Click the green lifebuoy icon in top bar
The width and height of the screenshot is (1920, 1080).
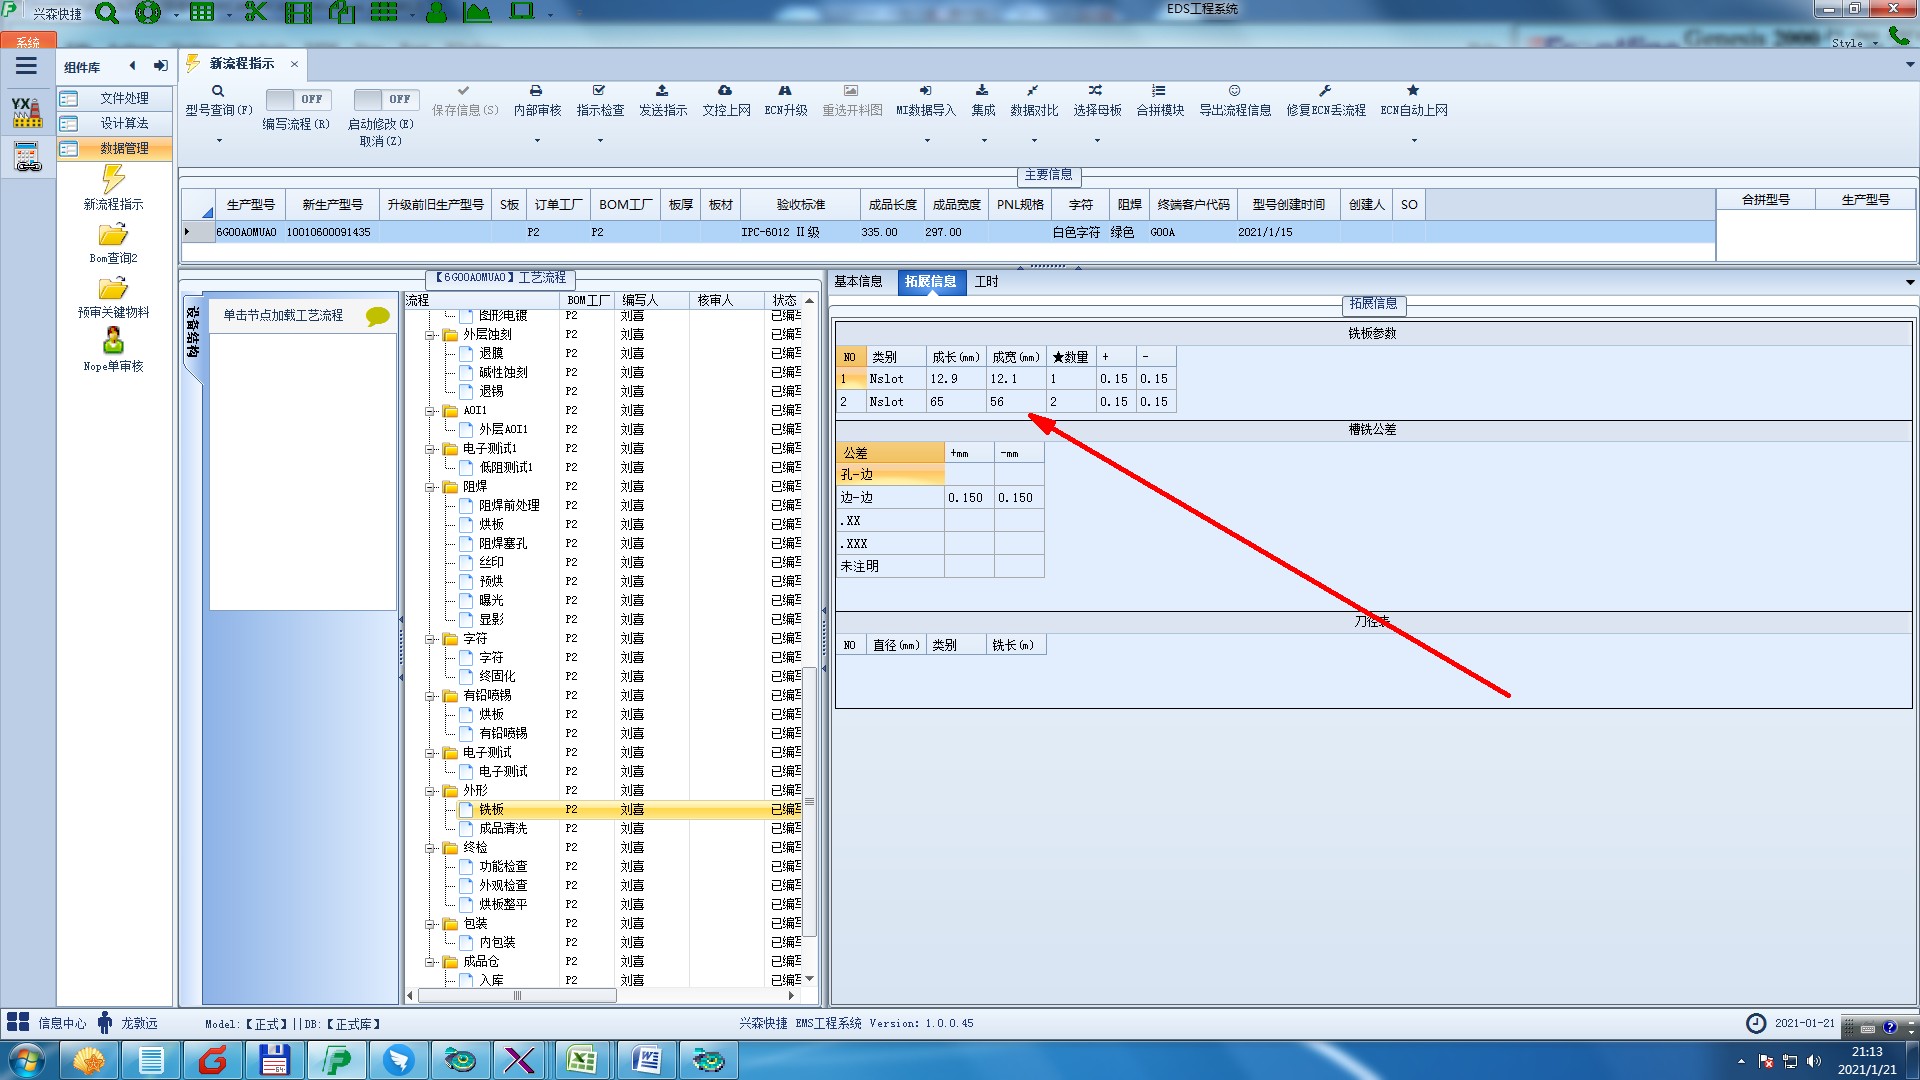click(148, 13)
